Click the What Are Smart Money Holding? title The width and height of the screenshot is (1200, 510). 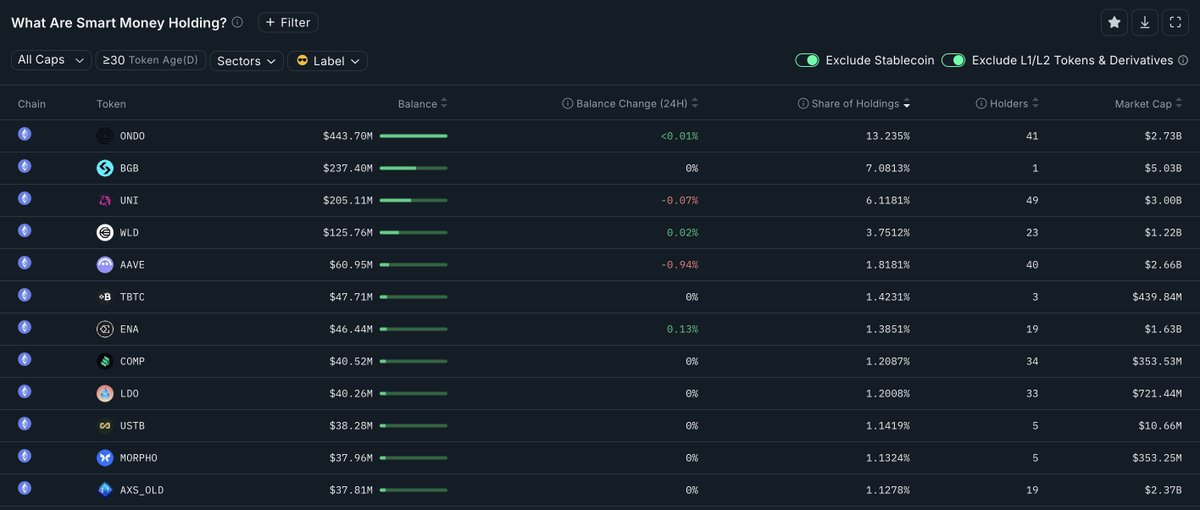pos(119,22)
